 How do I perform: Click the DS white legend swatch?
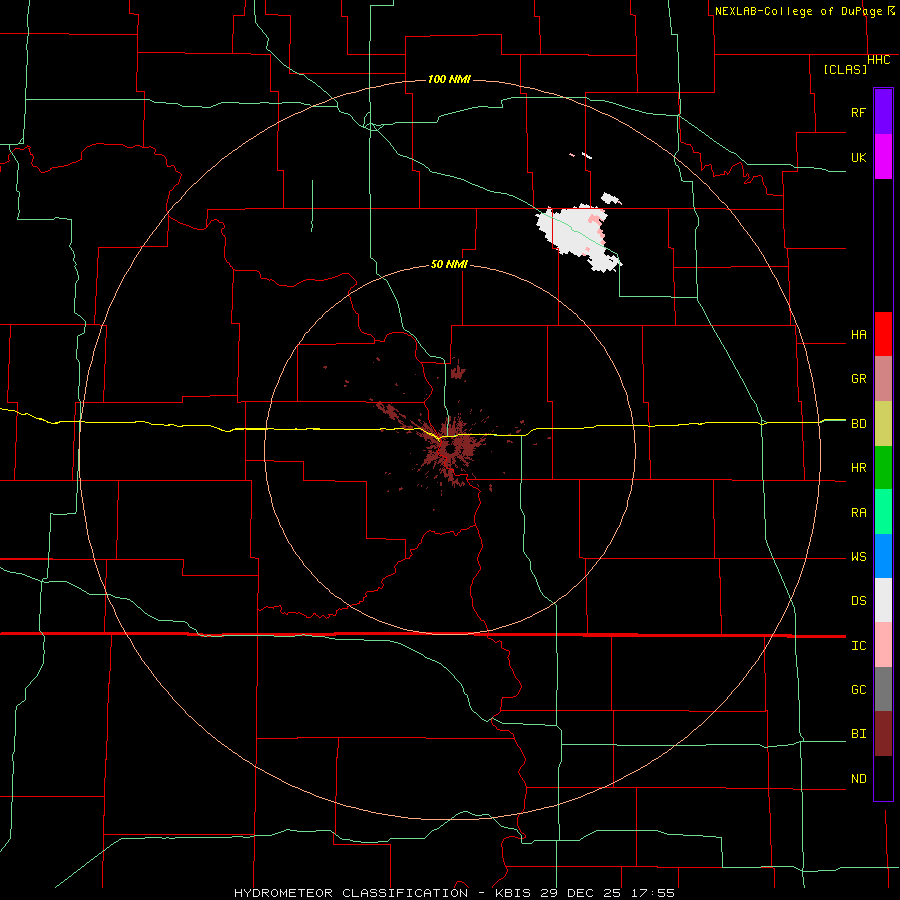883,600
